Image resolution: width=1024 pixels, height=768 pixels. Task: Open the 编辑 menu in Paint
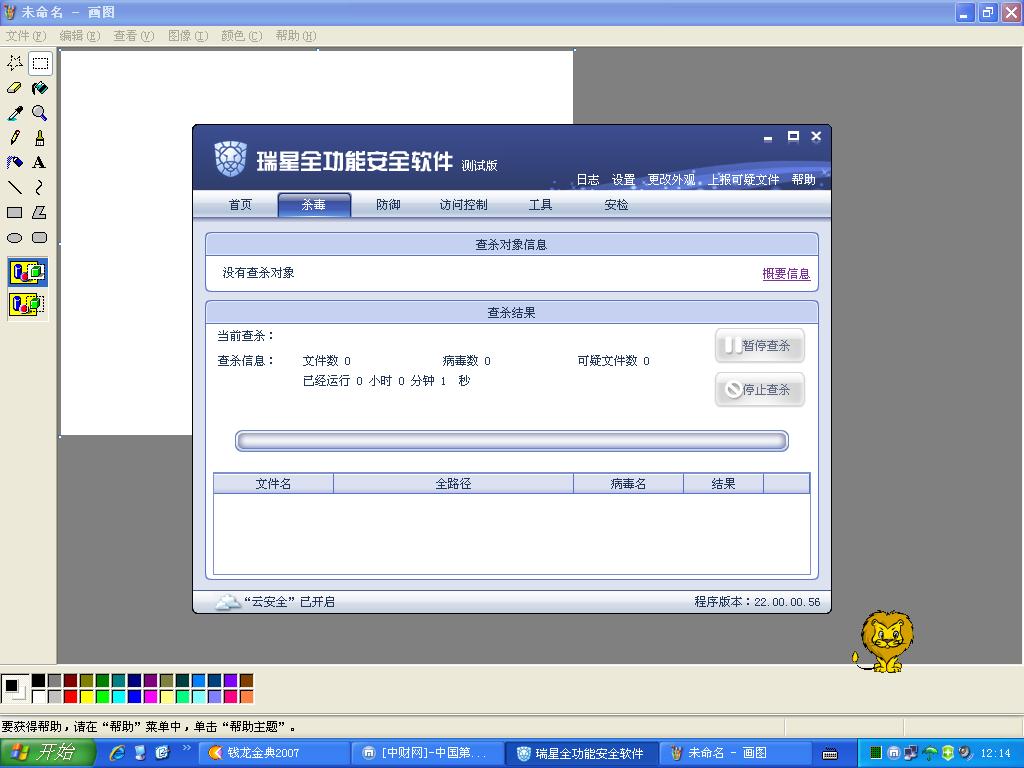pyautogui.click(x=80, y=36)
